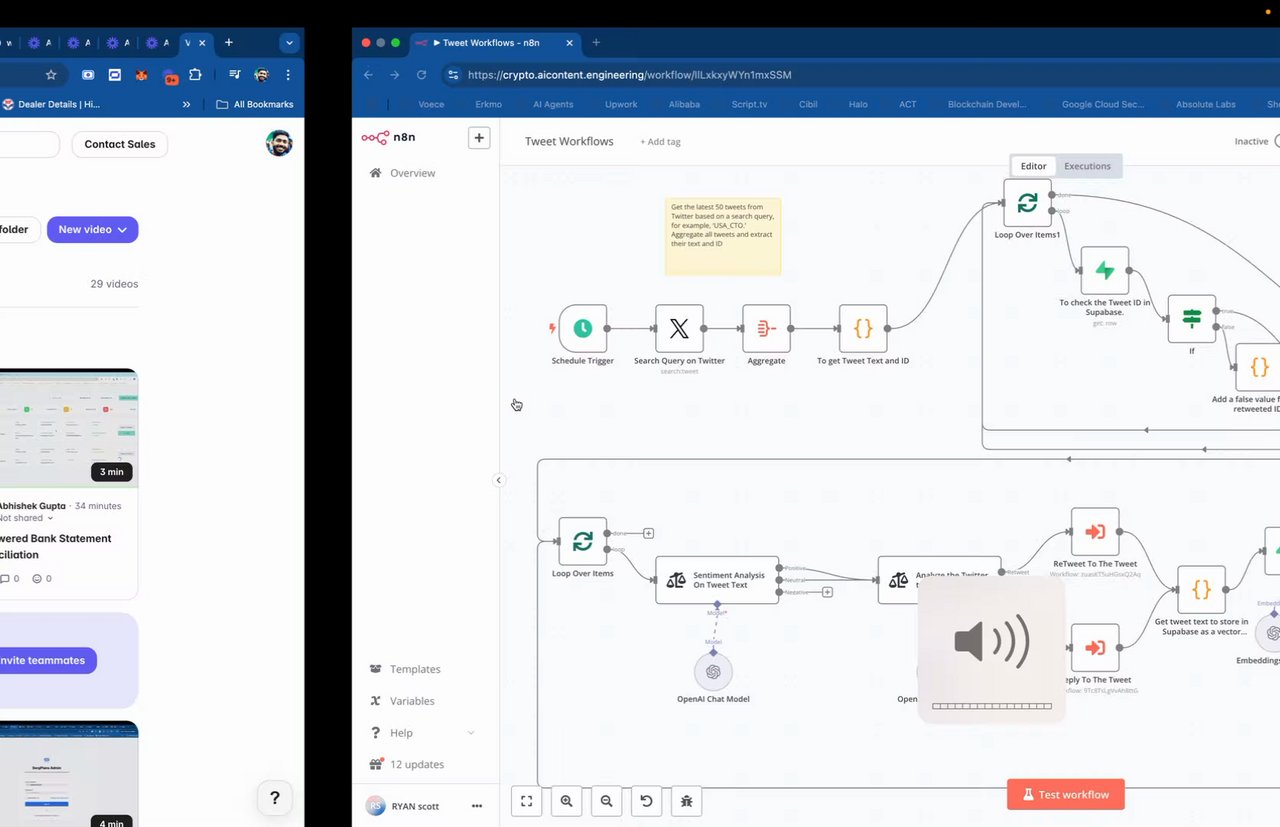Open the All Bookmarks folder
The image size is (1280, 827).
point(255,104)
